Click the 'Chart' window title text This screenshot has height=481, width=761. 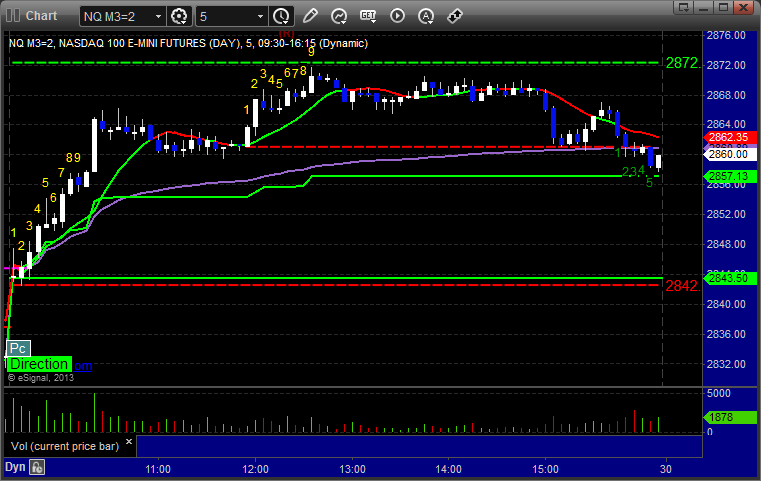pyautogui.click(x=41, y=16)
